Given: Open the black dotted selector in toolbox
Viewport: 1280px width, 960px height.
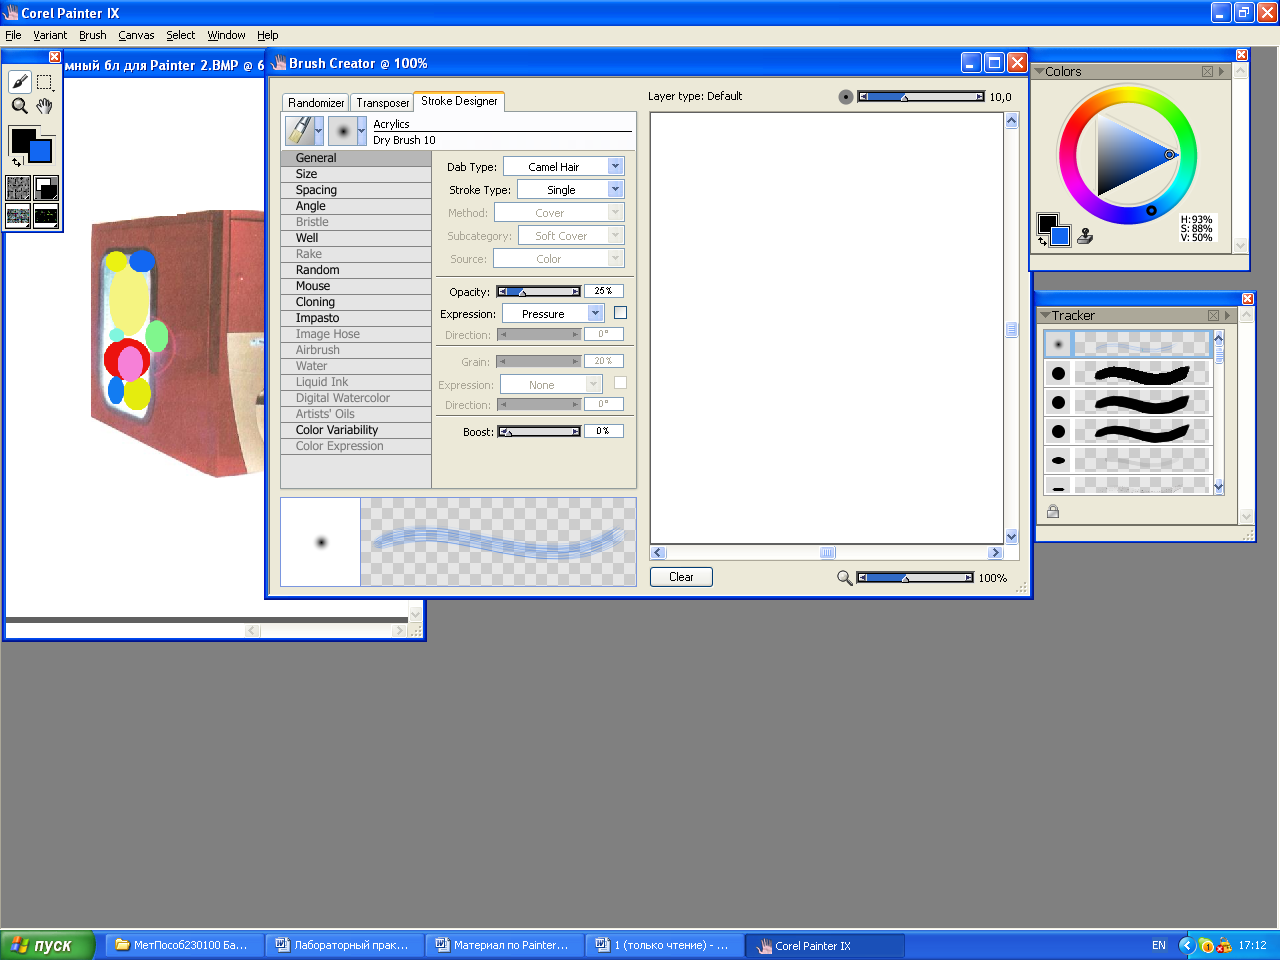Looking at the screenshot, I should point(46,215).
